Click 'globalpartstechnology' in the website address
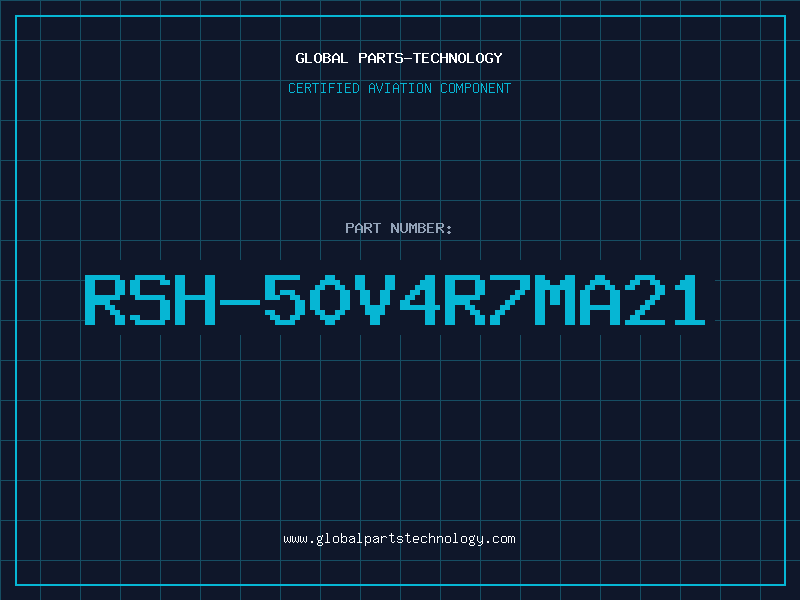 point(399,539)
